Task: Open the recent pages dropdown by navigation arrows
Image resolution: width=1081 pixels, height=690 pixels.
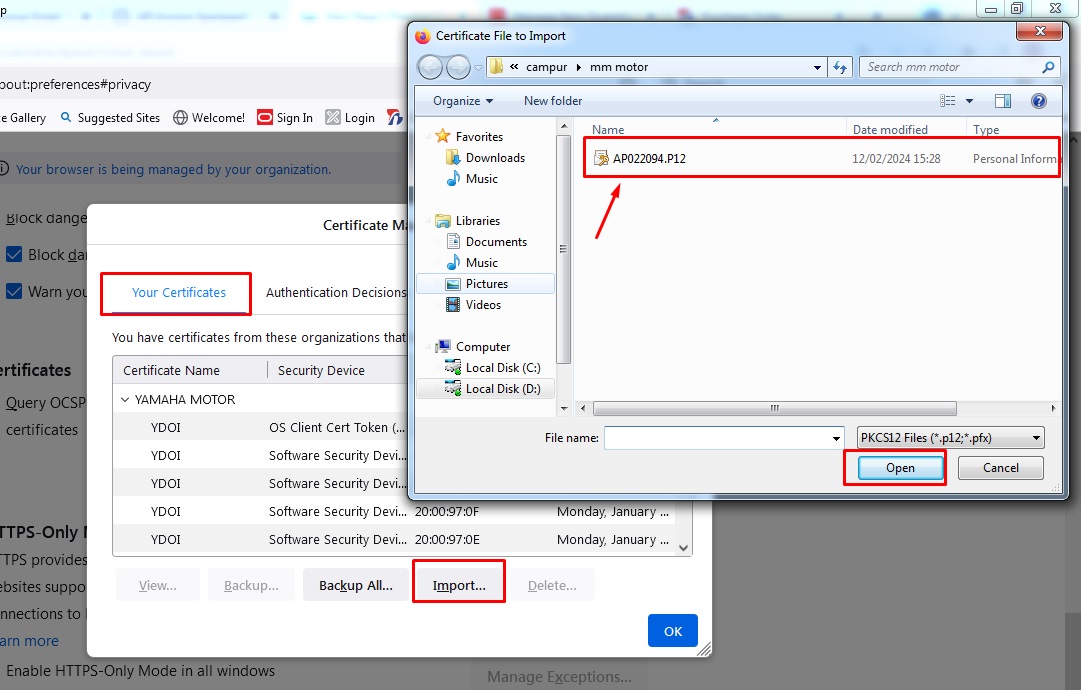Action: coord(478,68)
